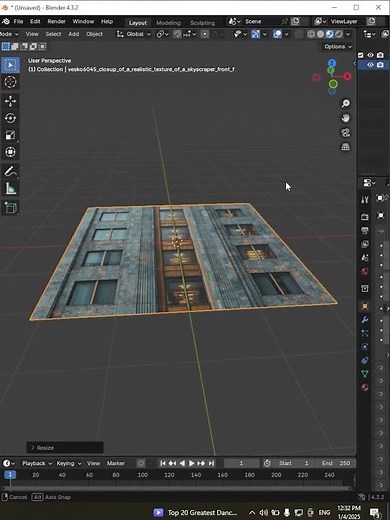Open the Modifiers wrench tab
The height and width of the screenshot is (520, 390).
coord(365,320)
